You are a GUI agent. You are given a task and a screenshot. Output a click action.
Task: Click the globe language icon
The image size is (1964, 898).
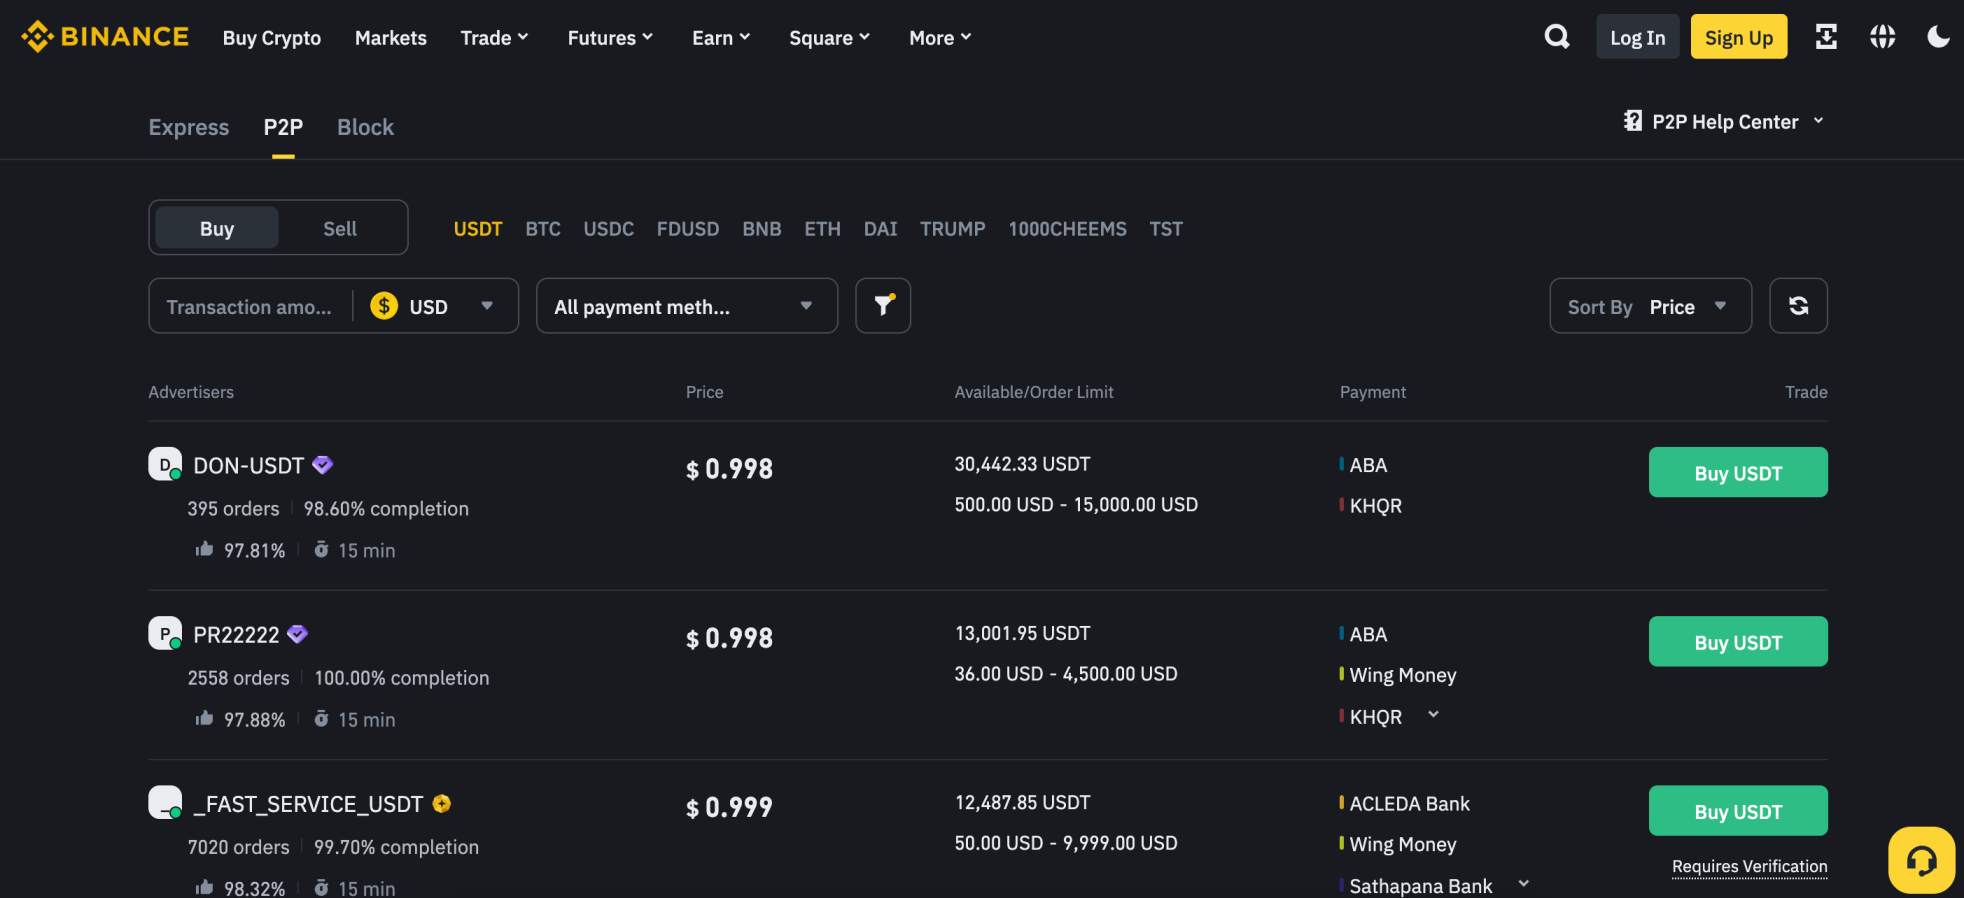point(1882,37)
